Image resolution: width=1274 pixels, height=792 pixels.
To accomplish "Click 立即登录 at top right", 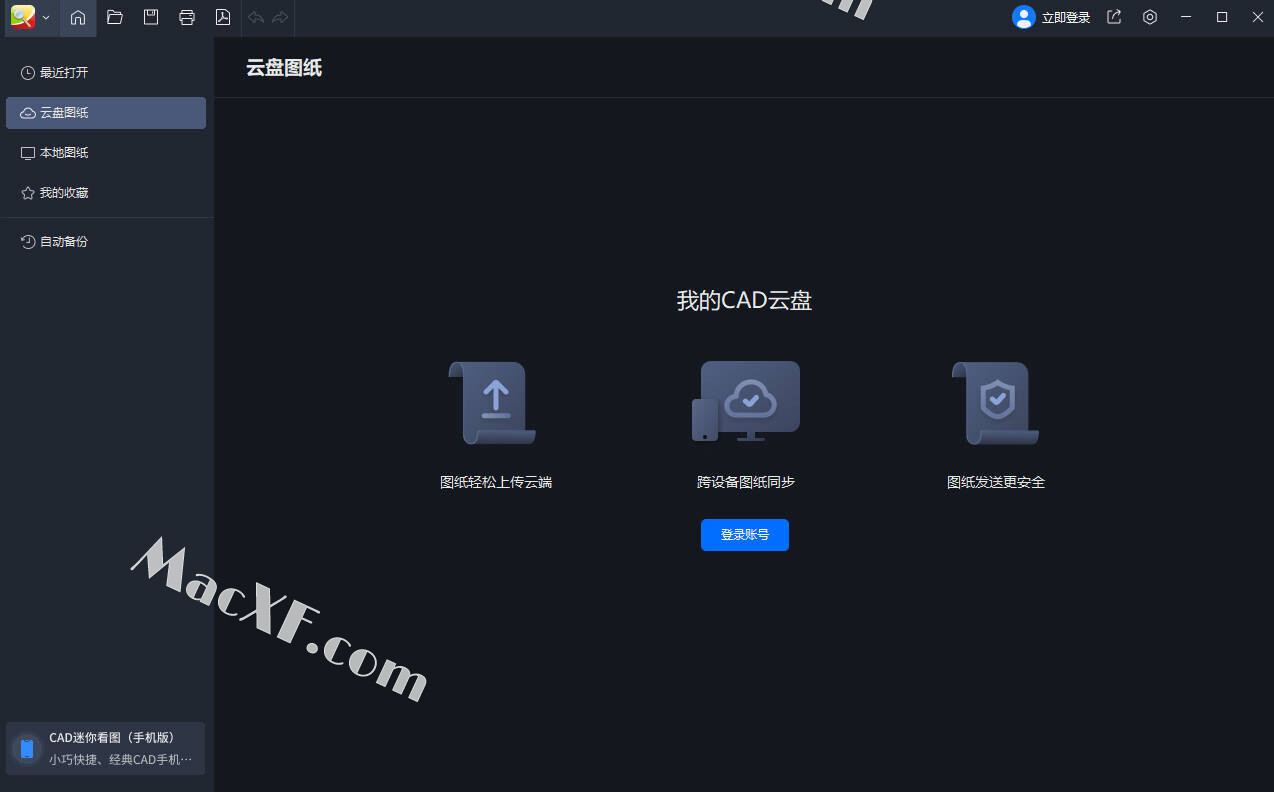I will point(1066,17).
